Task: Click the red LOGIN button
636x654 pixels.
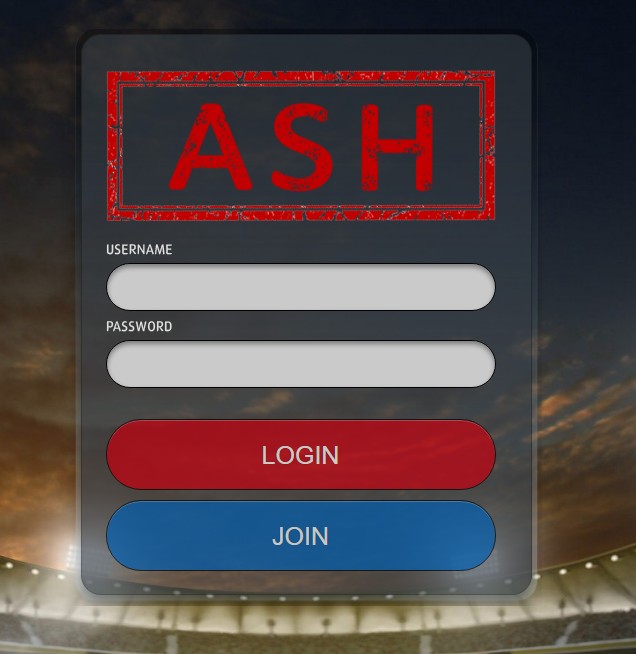Action: pyautogui.click(x=301, y=455)
